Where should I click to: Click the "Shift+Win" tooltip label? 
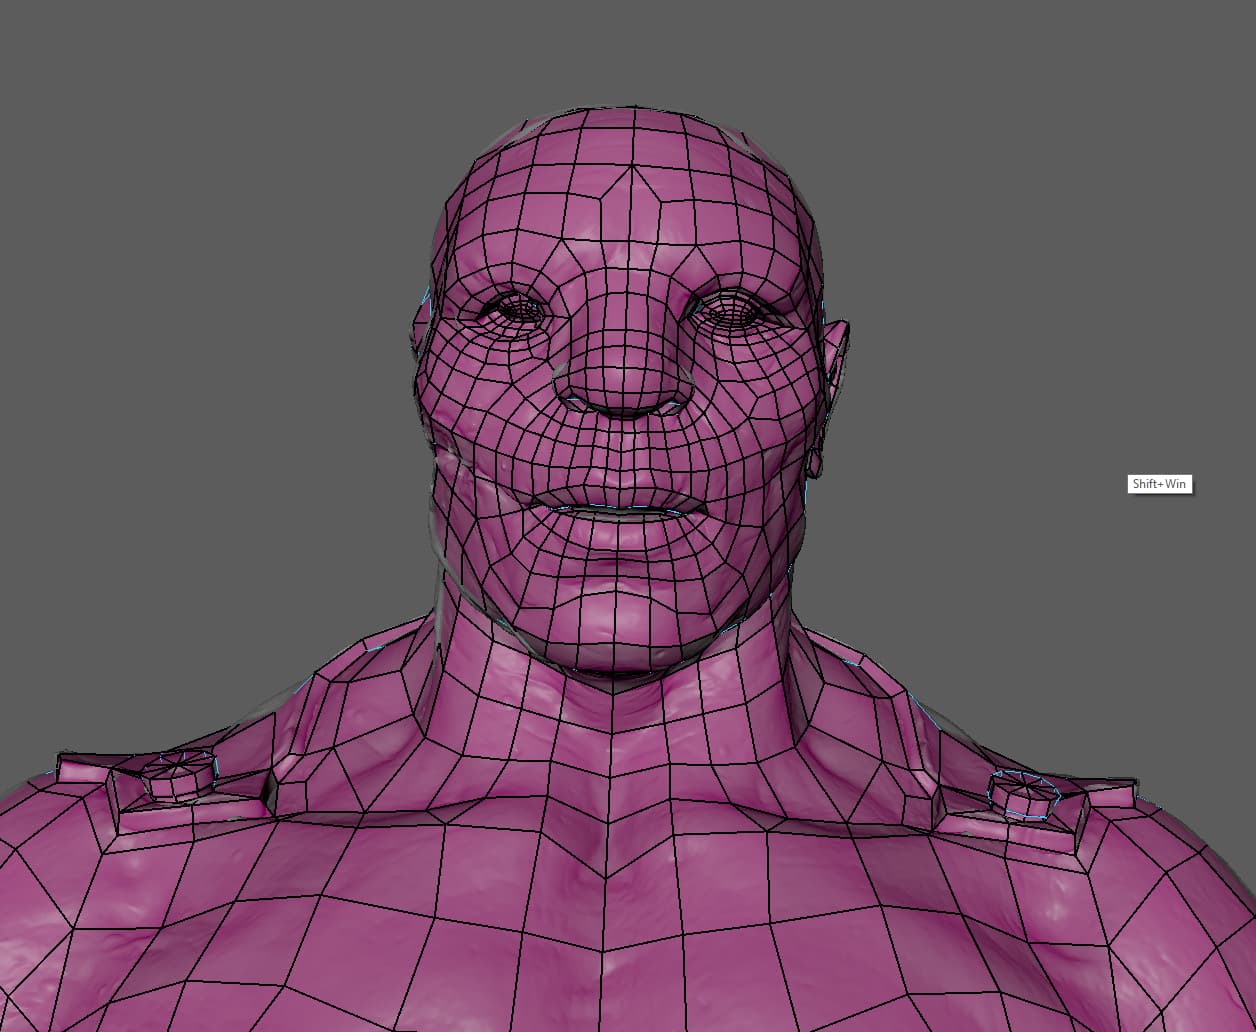point(1159,484)
